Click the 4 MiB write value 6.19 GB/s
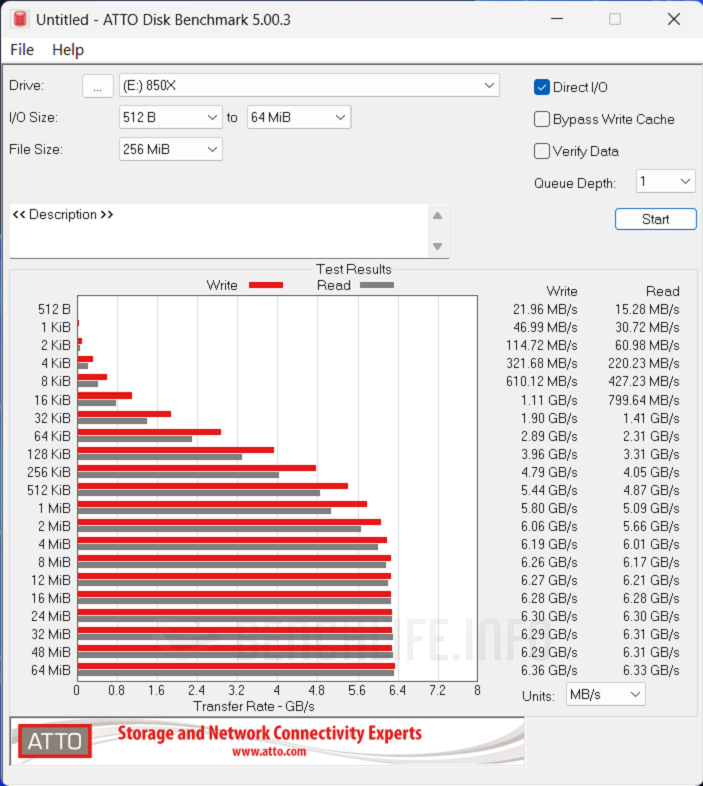The width and height of the screenshot is (703, 786). pyautogui.click(x=549, y=544)
